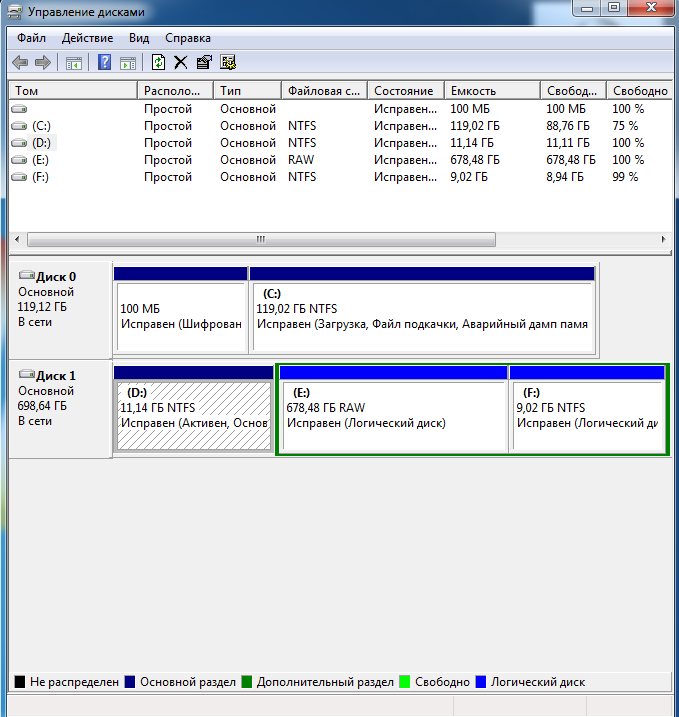Open Help with the blue question mark icon
The height and width of the screenshot is (717, 679).
pyautogui.click(x=105, y=62)
